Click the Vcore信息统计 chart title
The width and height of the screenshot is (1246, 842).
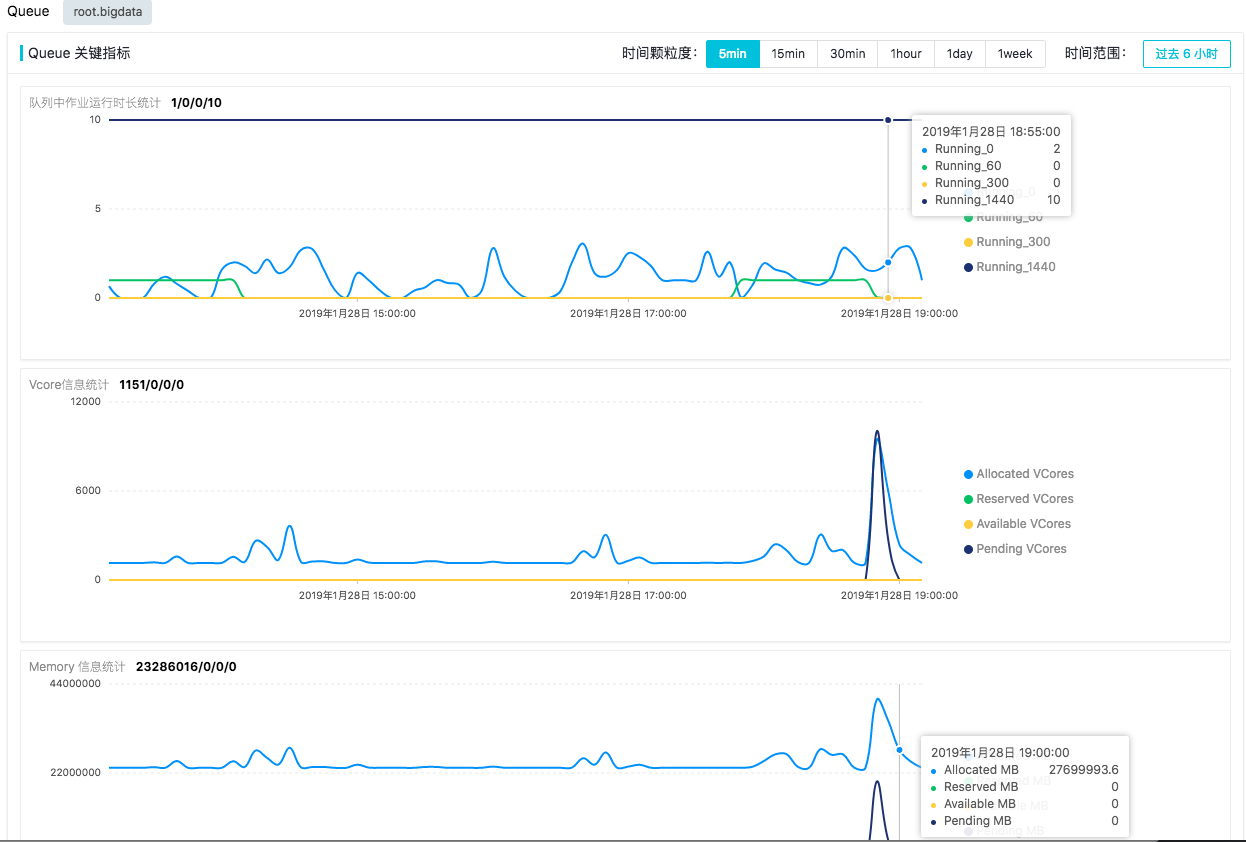[69, 385]
